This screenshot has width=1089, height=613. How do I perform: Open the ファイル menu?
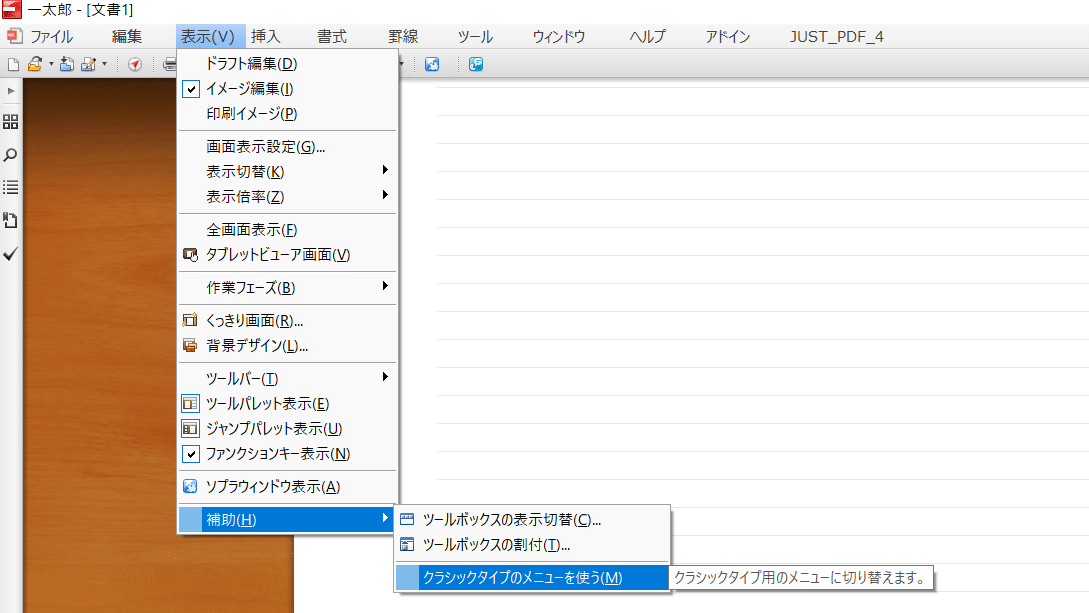[51, 37]
